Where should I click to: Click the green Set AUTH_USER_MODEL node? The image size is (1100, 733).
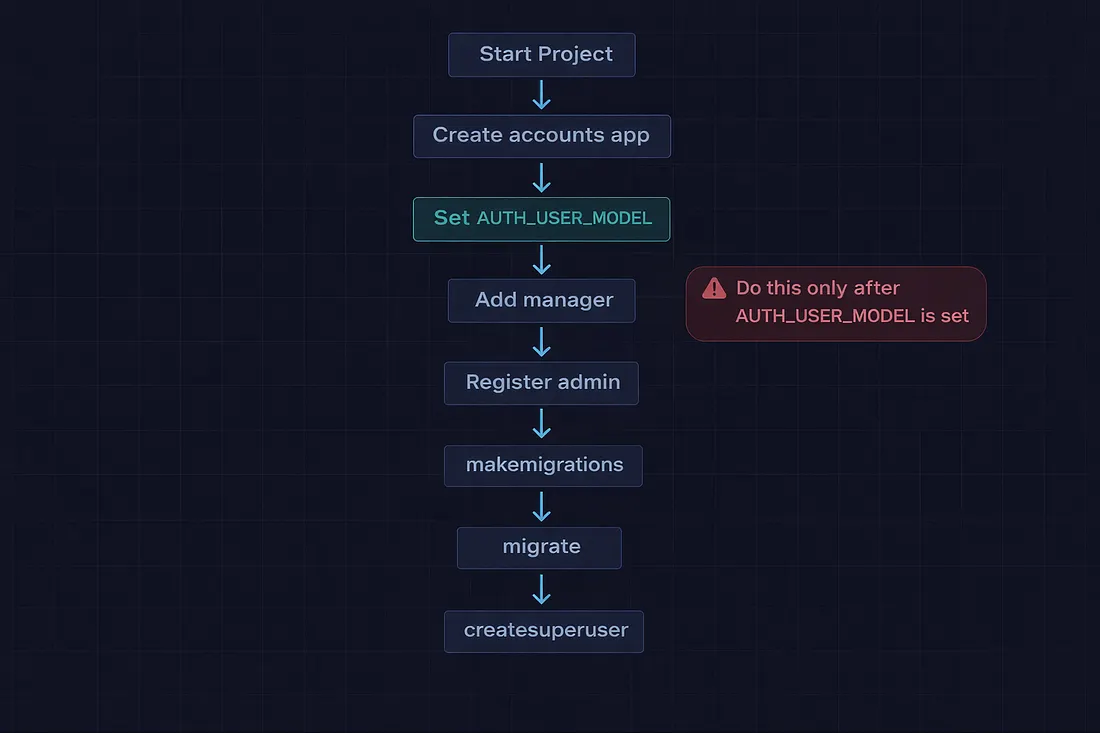point(541,218)
